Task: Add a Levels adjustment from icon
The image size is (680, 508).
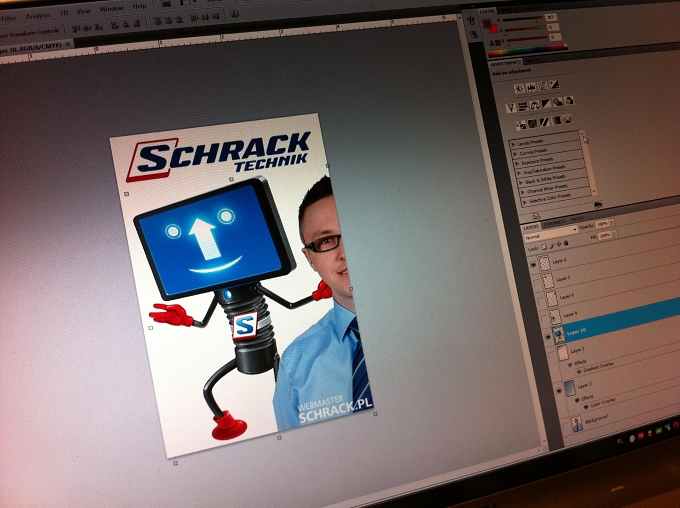Action: 531,88
